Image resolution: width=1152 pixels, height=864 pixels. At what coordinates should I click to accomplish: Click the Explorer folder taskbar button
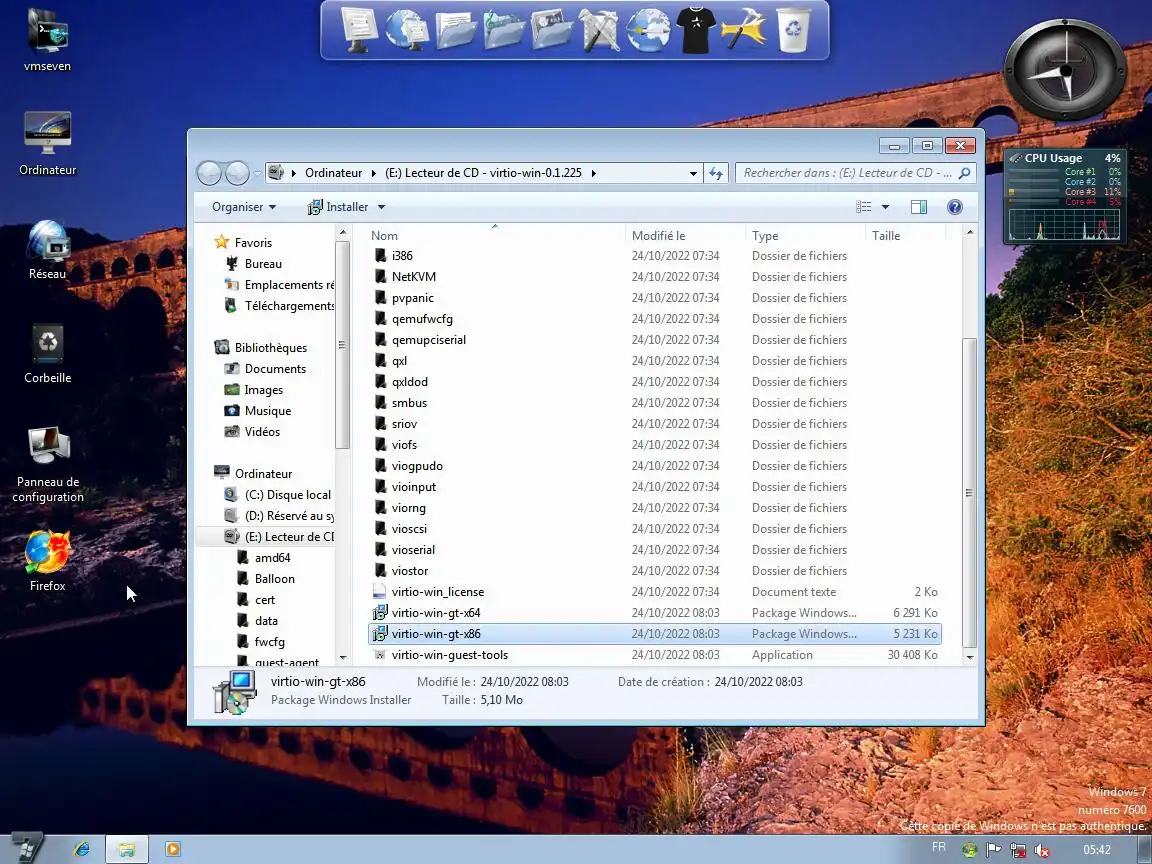126,849
